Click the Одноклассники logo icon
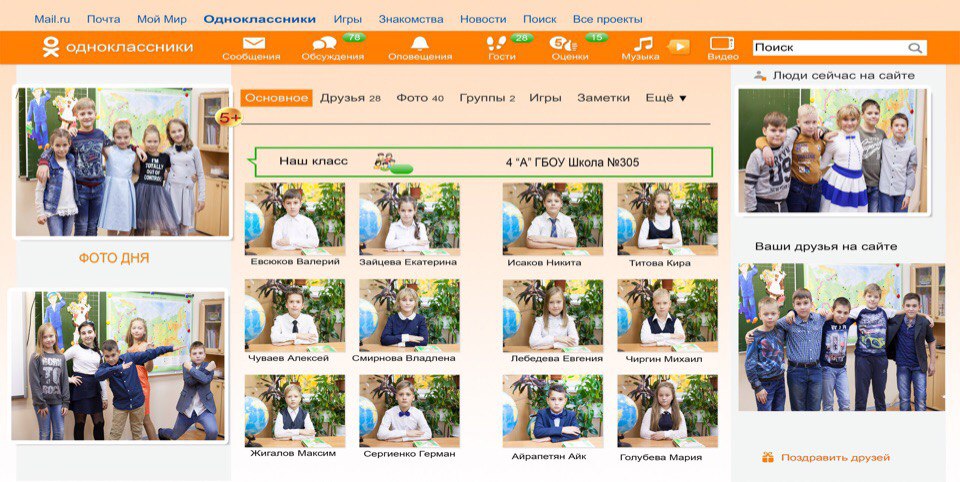 click(x=51, y=47)
